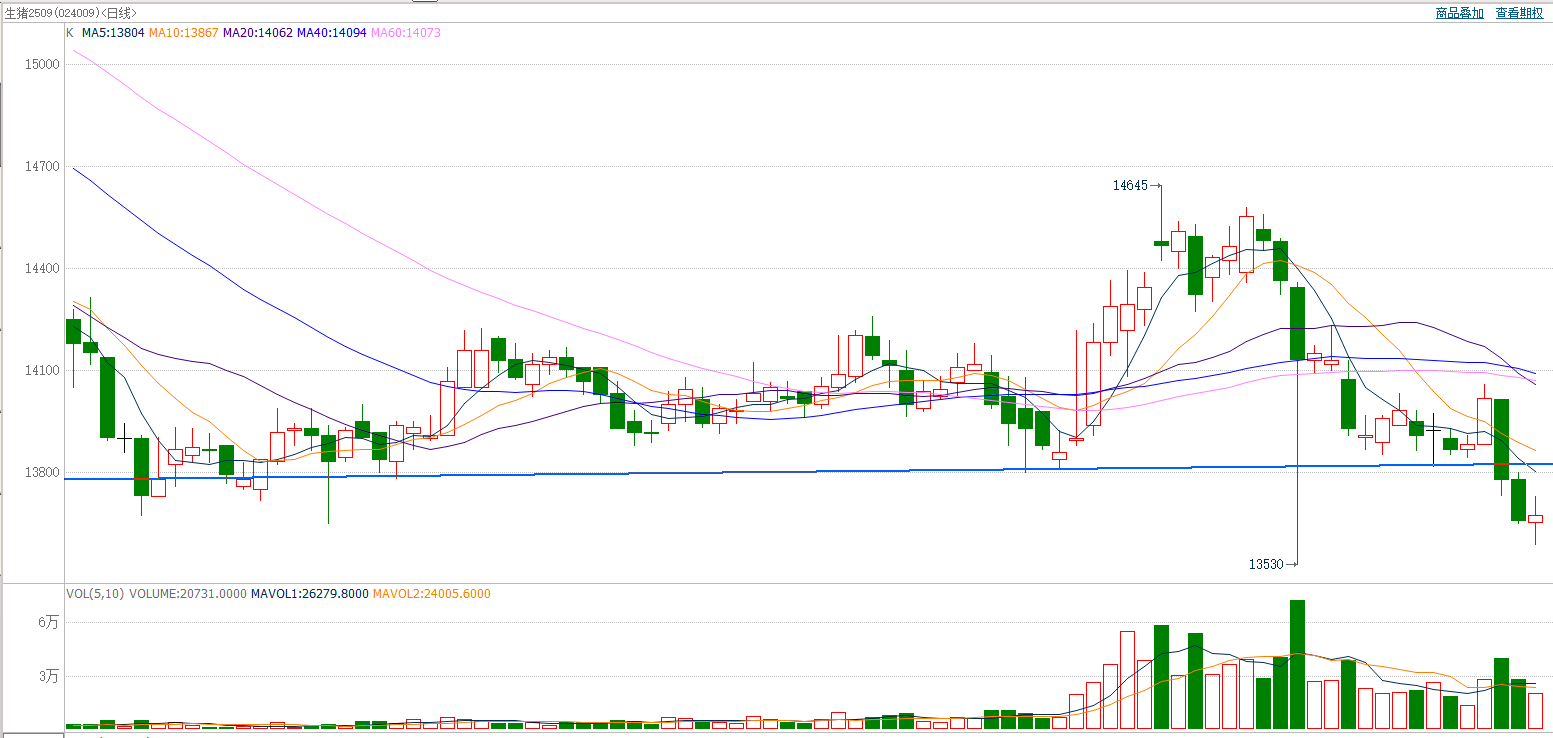This screenshot has height=738, width=1553.
Task: Select the MA20:14062 indicator label
Action: point(257,33)
